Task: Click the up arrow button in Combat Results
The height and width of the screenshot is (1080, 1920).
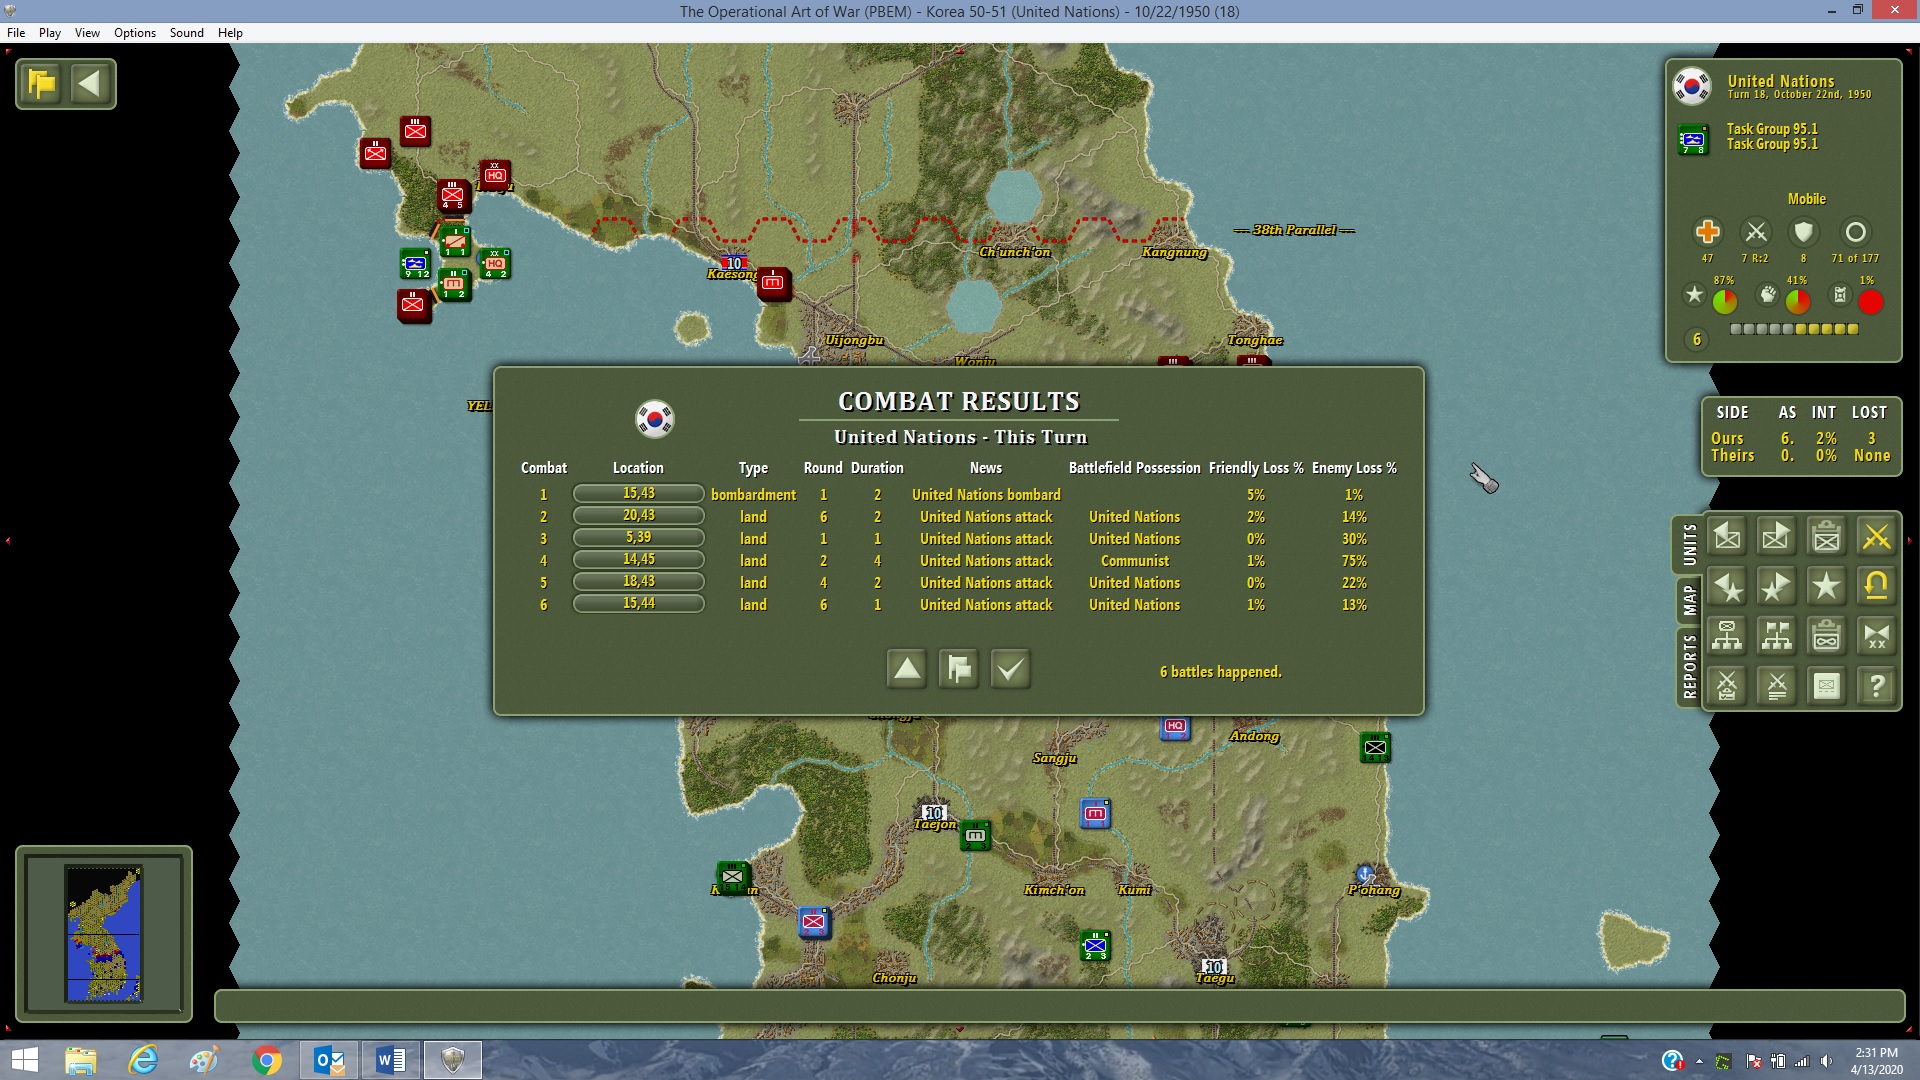Action: point(907,669)
